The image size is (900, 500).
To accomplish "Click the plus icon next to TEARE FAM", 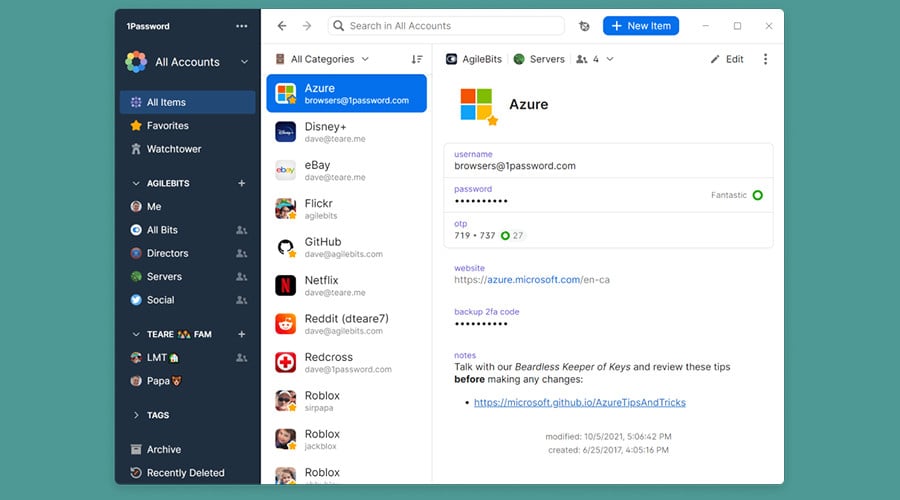I will tap(241, 334).
